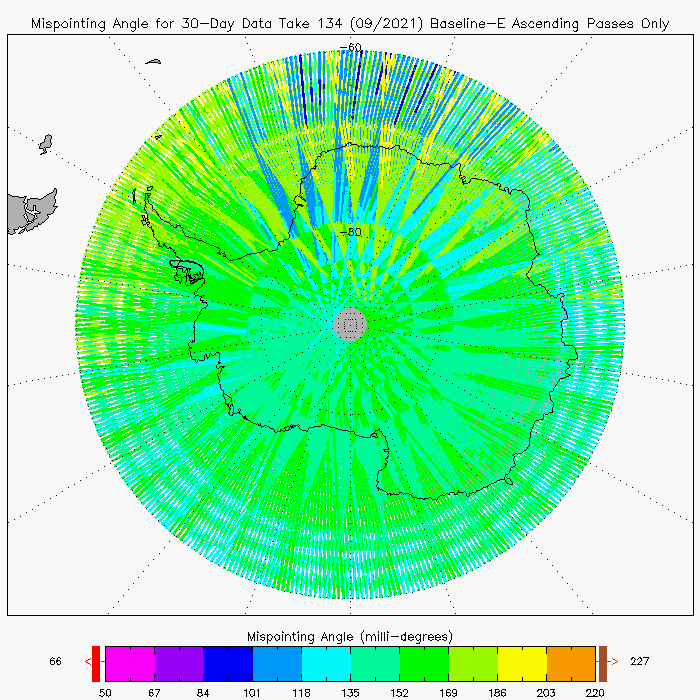Click the minimum value label 66

tap(55, 661)
